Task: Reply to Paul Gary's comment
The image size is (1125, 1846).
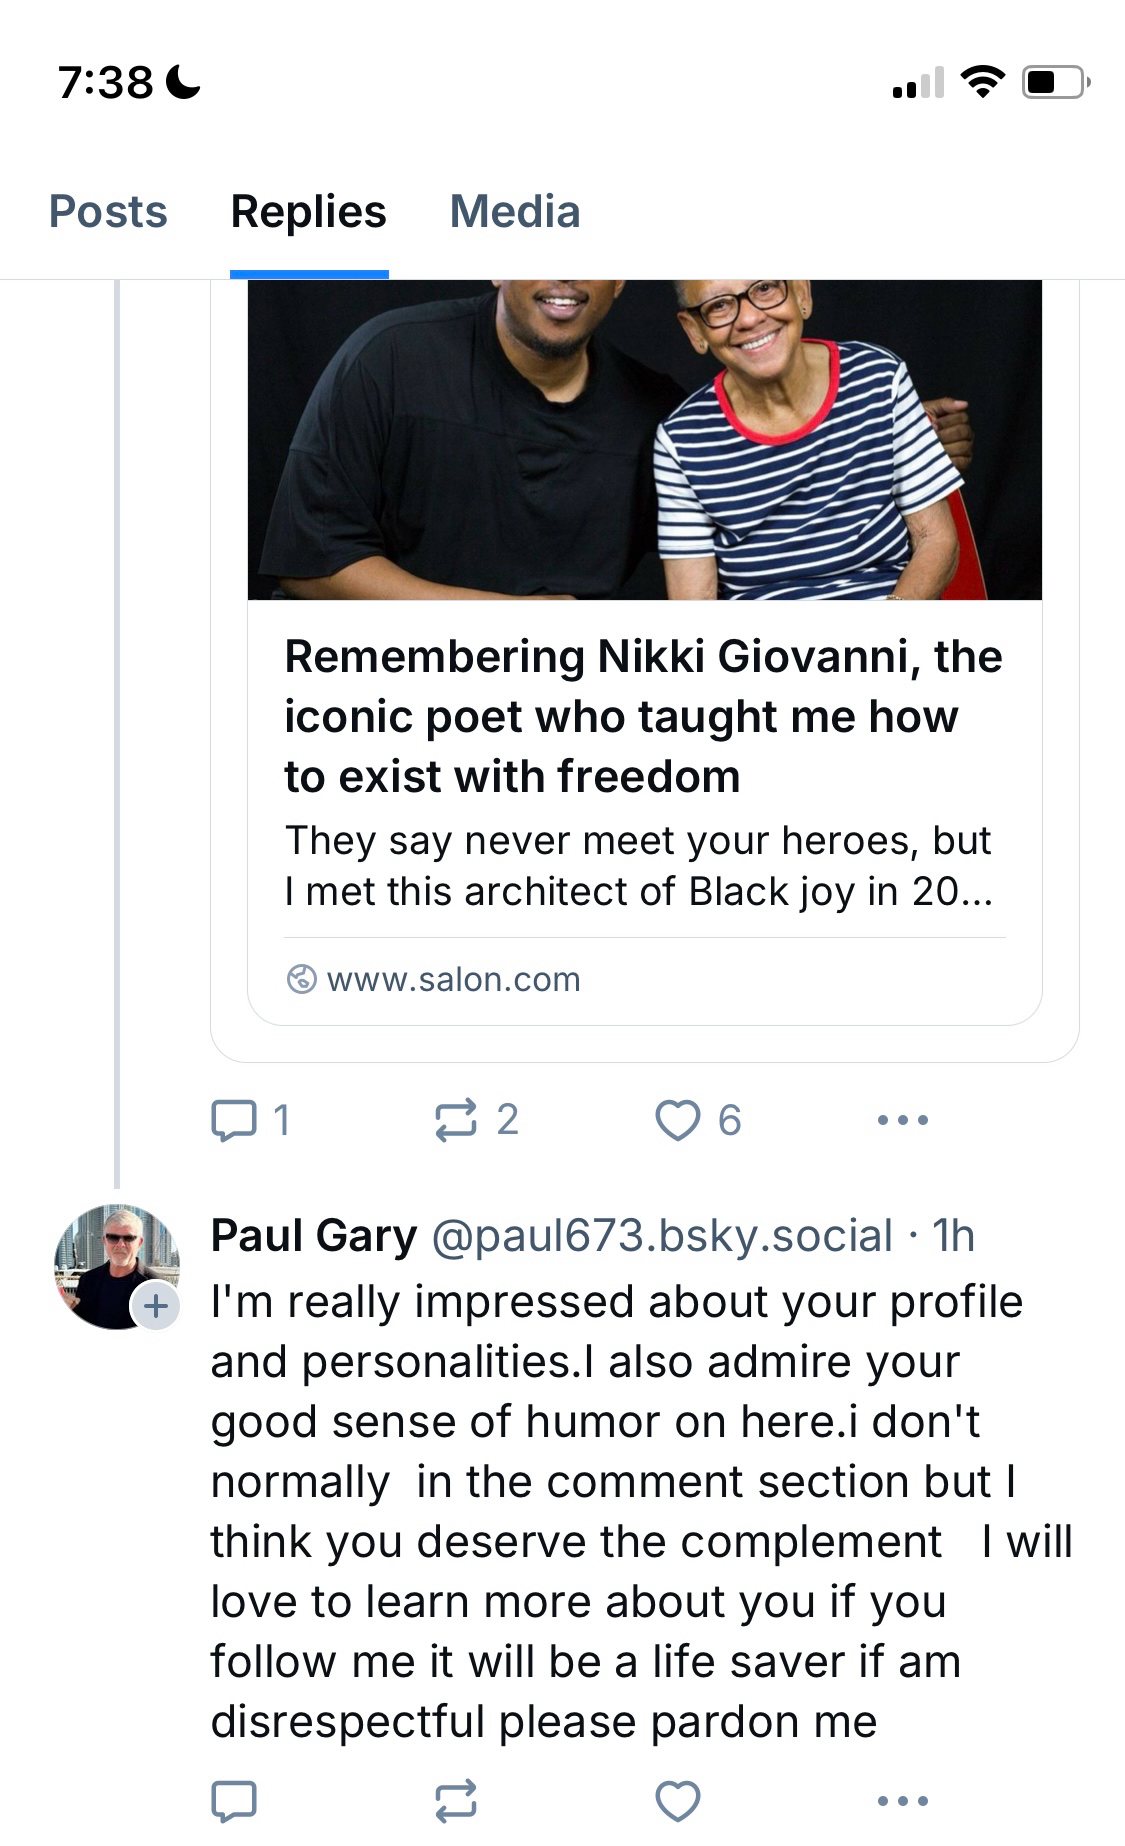Action: point(234,1801)
